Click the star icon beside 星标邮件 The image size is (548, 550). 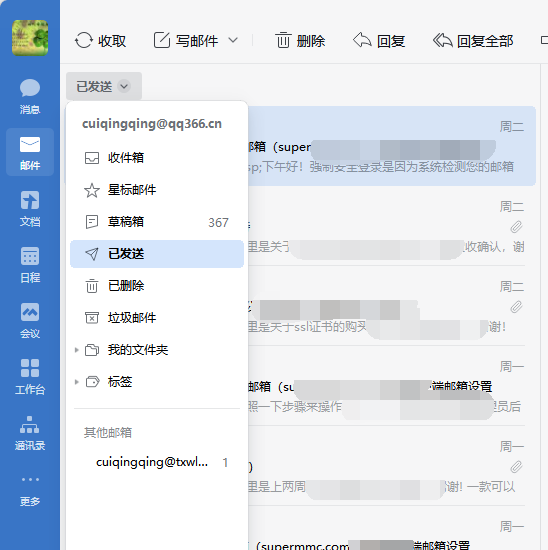pyautogui.click(x=92, y=190)
